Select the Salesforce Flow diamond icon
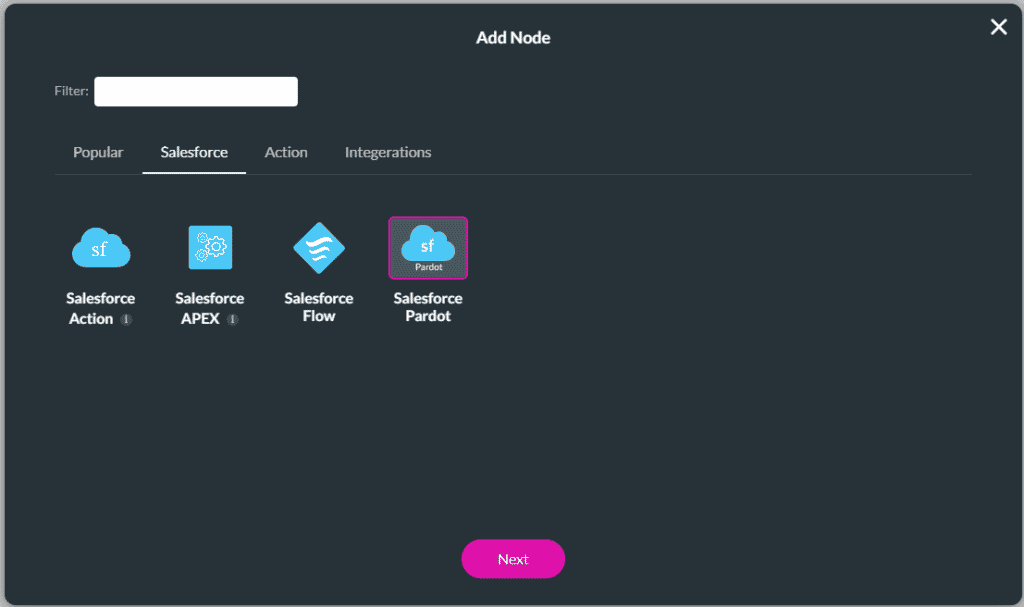The height and width of the screenshot is (607, 1024). click(x=318, y=247)
